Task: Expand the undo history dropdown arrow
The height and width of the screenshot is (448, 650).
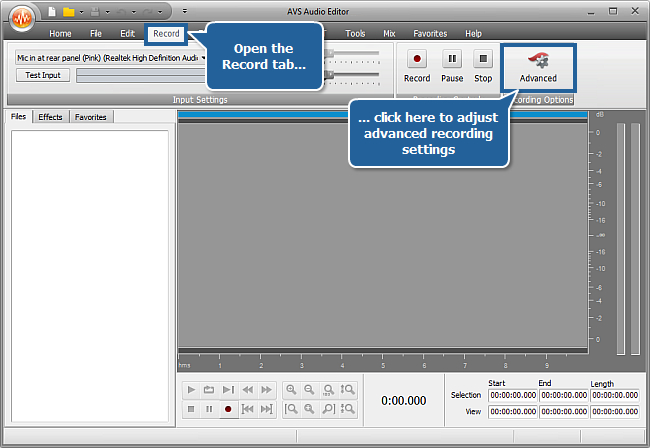Action: [133, 12]
